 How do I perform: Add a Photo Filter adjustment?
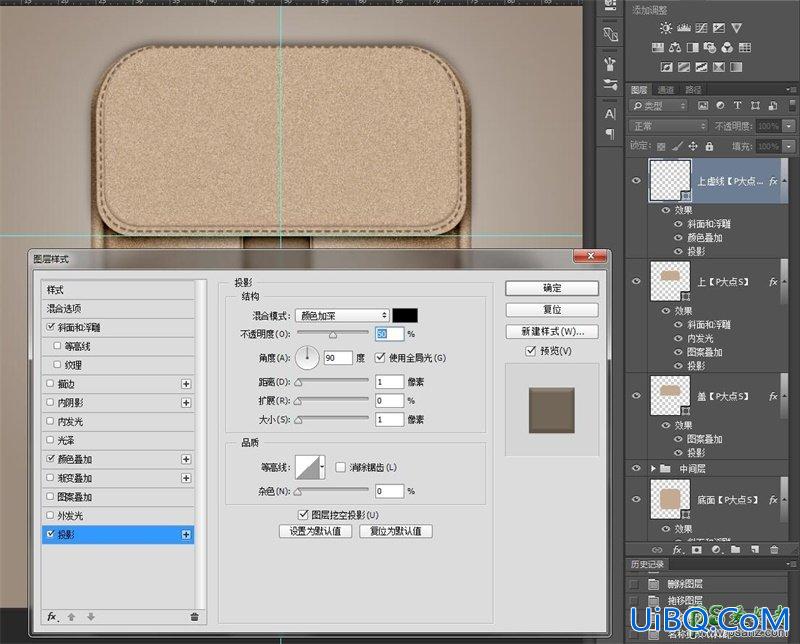point(710,48)
